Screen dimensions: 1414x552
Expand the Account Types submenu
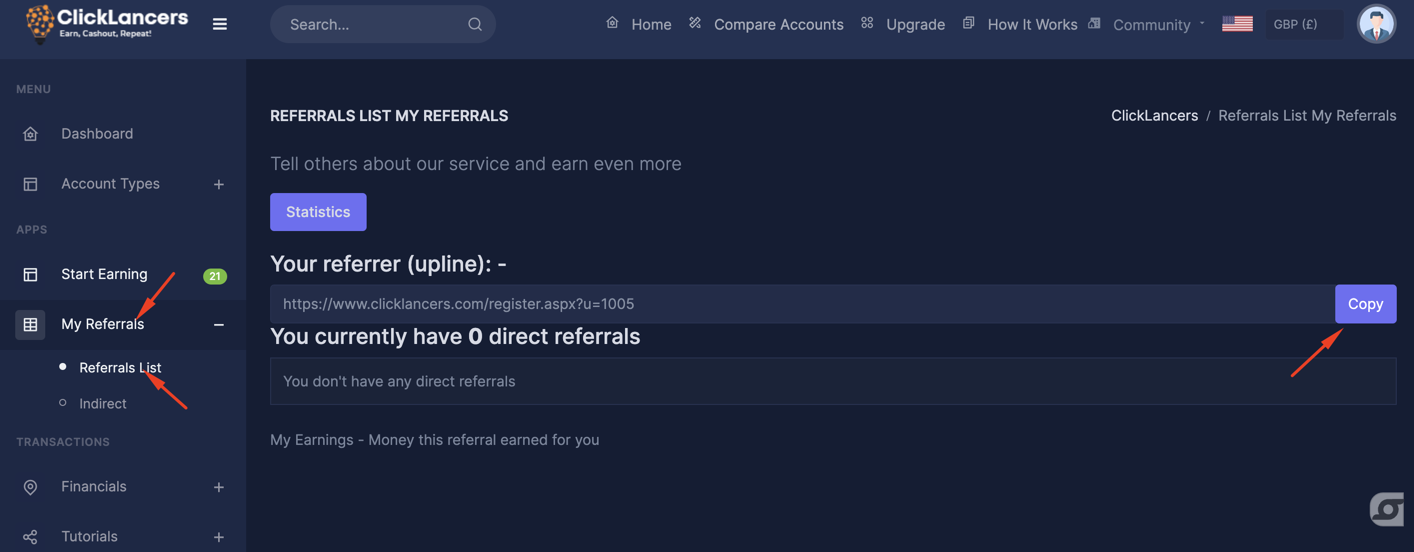point(218,184)
